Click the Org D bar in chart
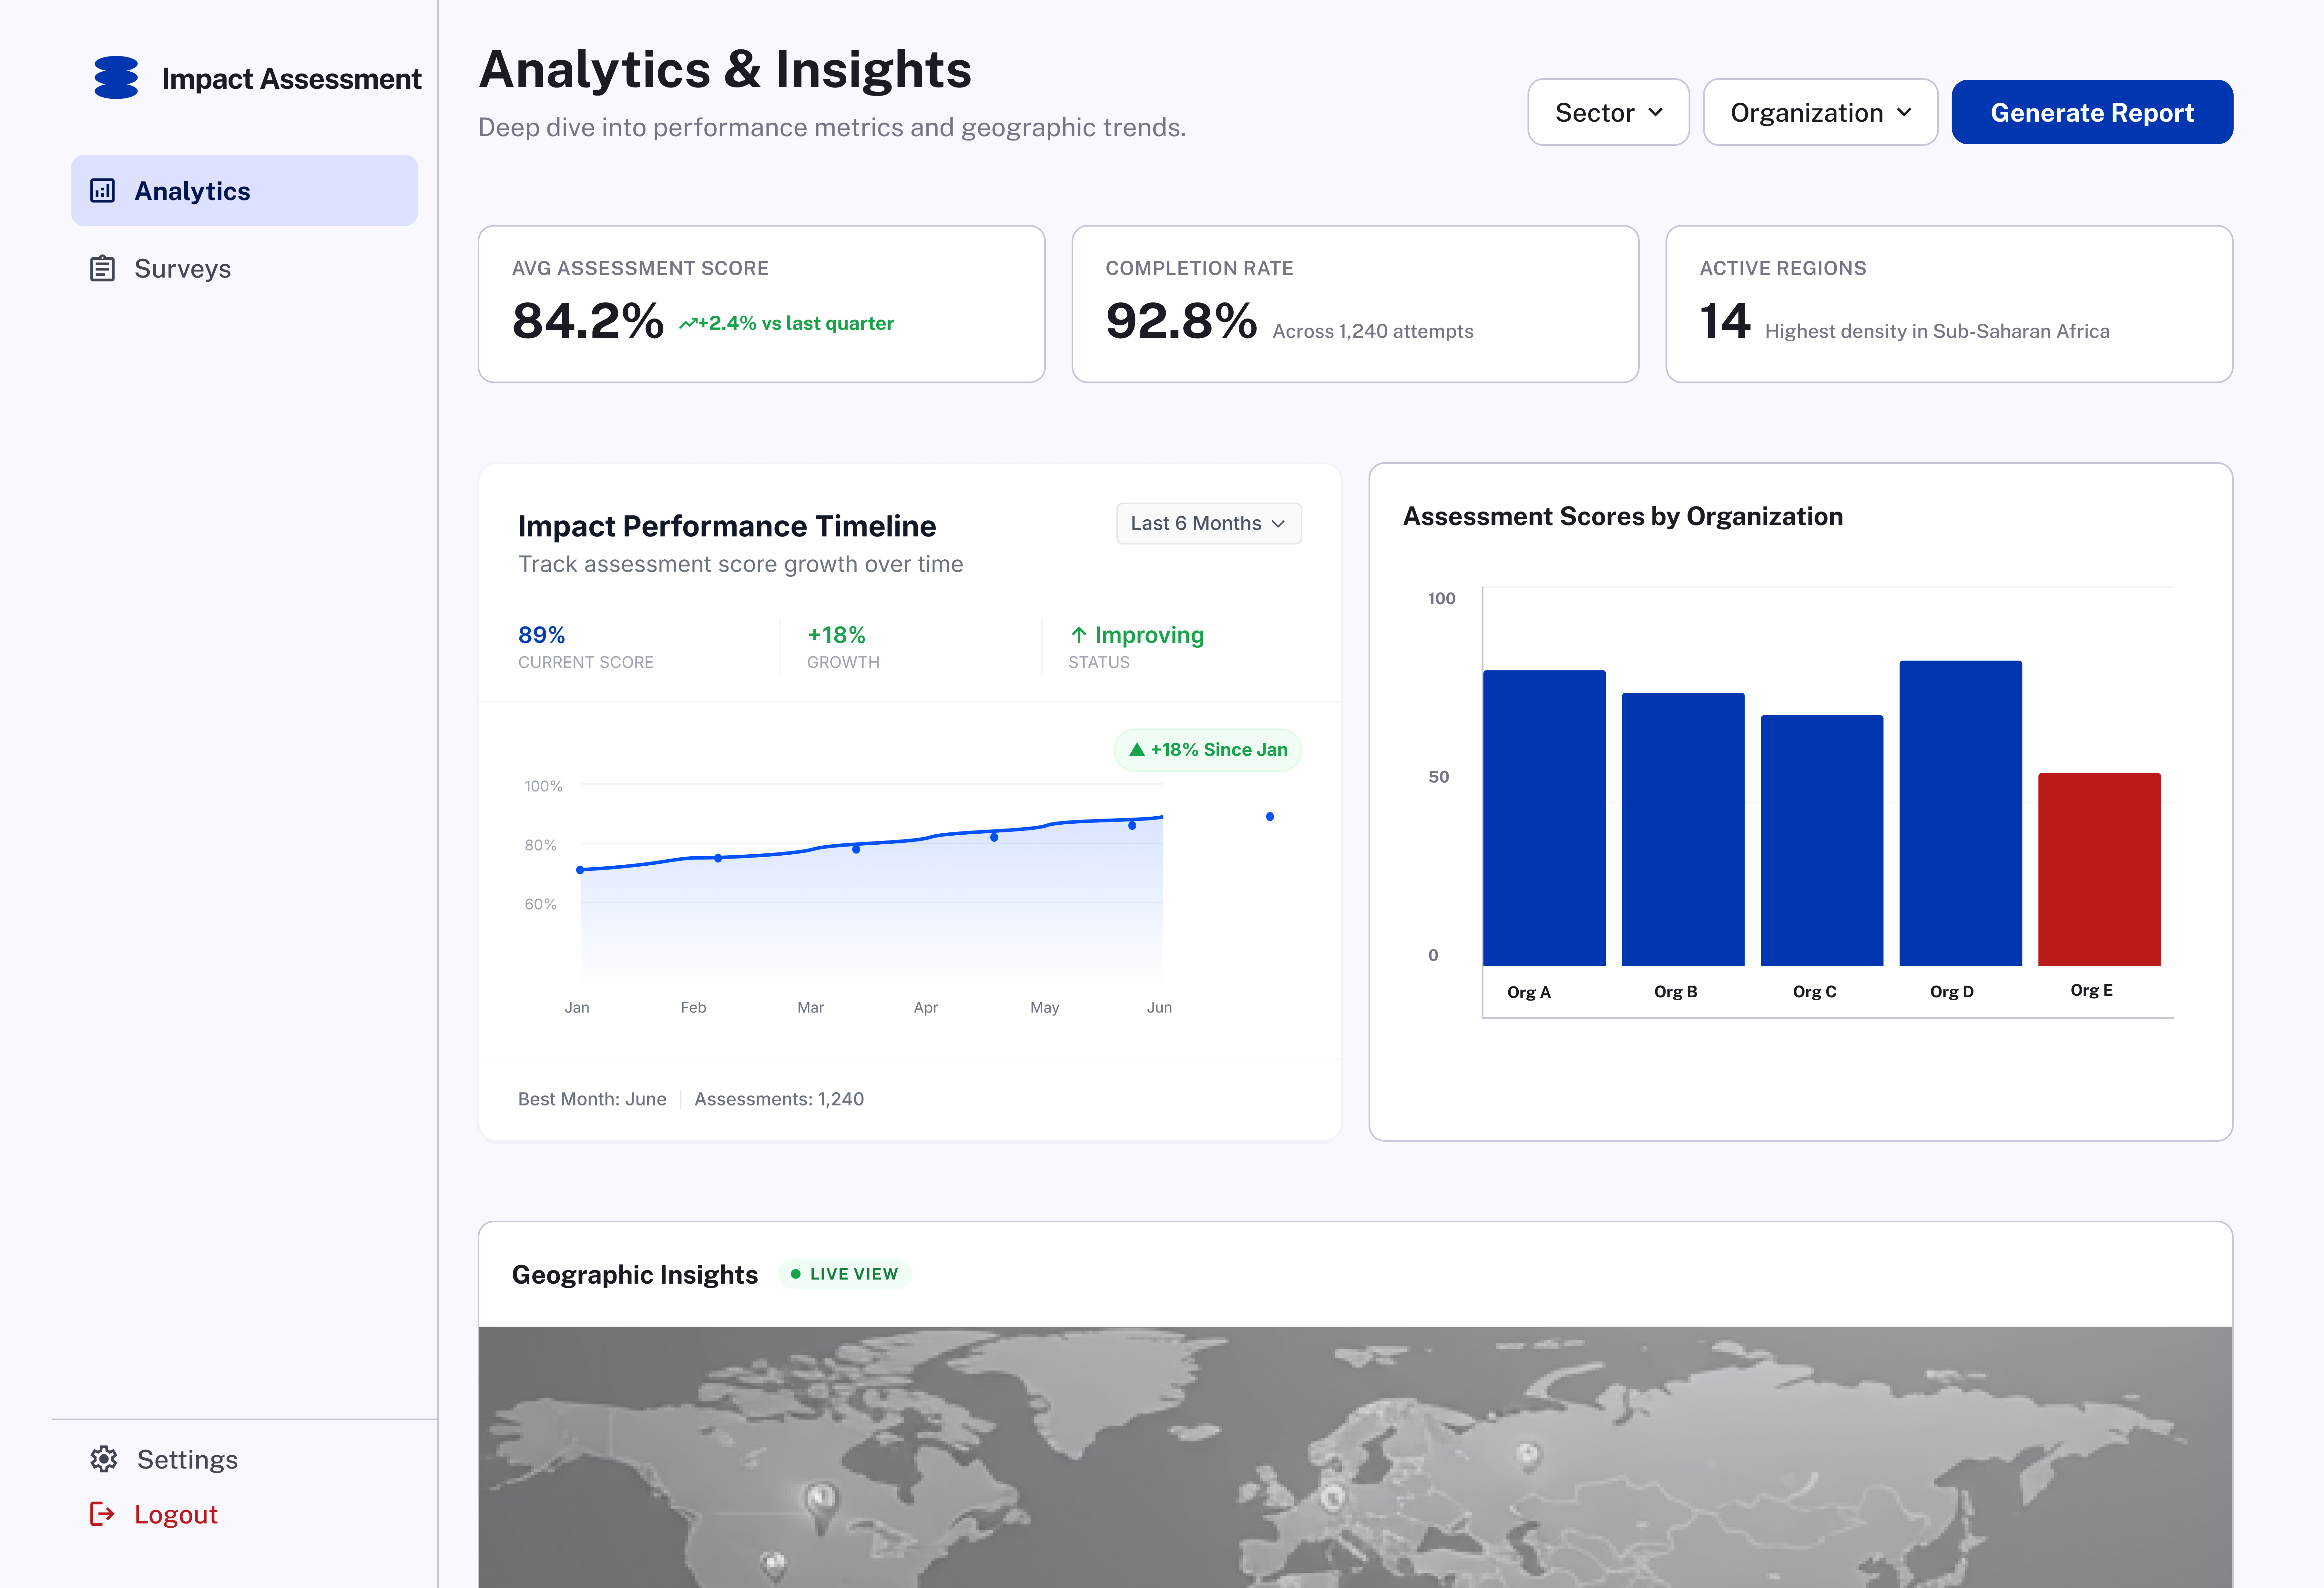The image size is (2324, 1588). (x=1961, y=813)
